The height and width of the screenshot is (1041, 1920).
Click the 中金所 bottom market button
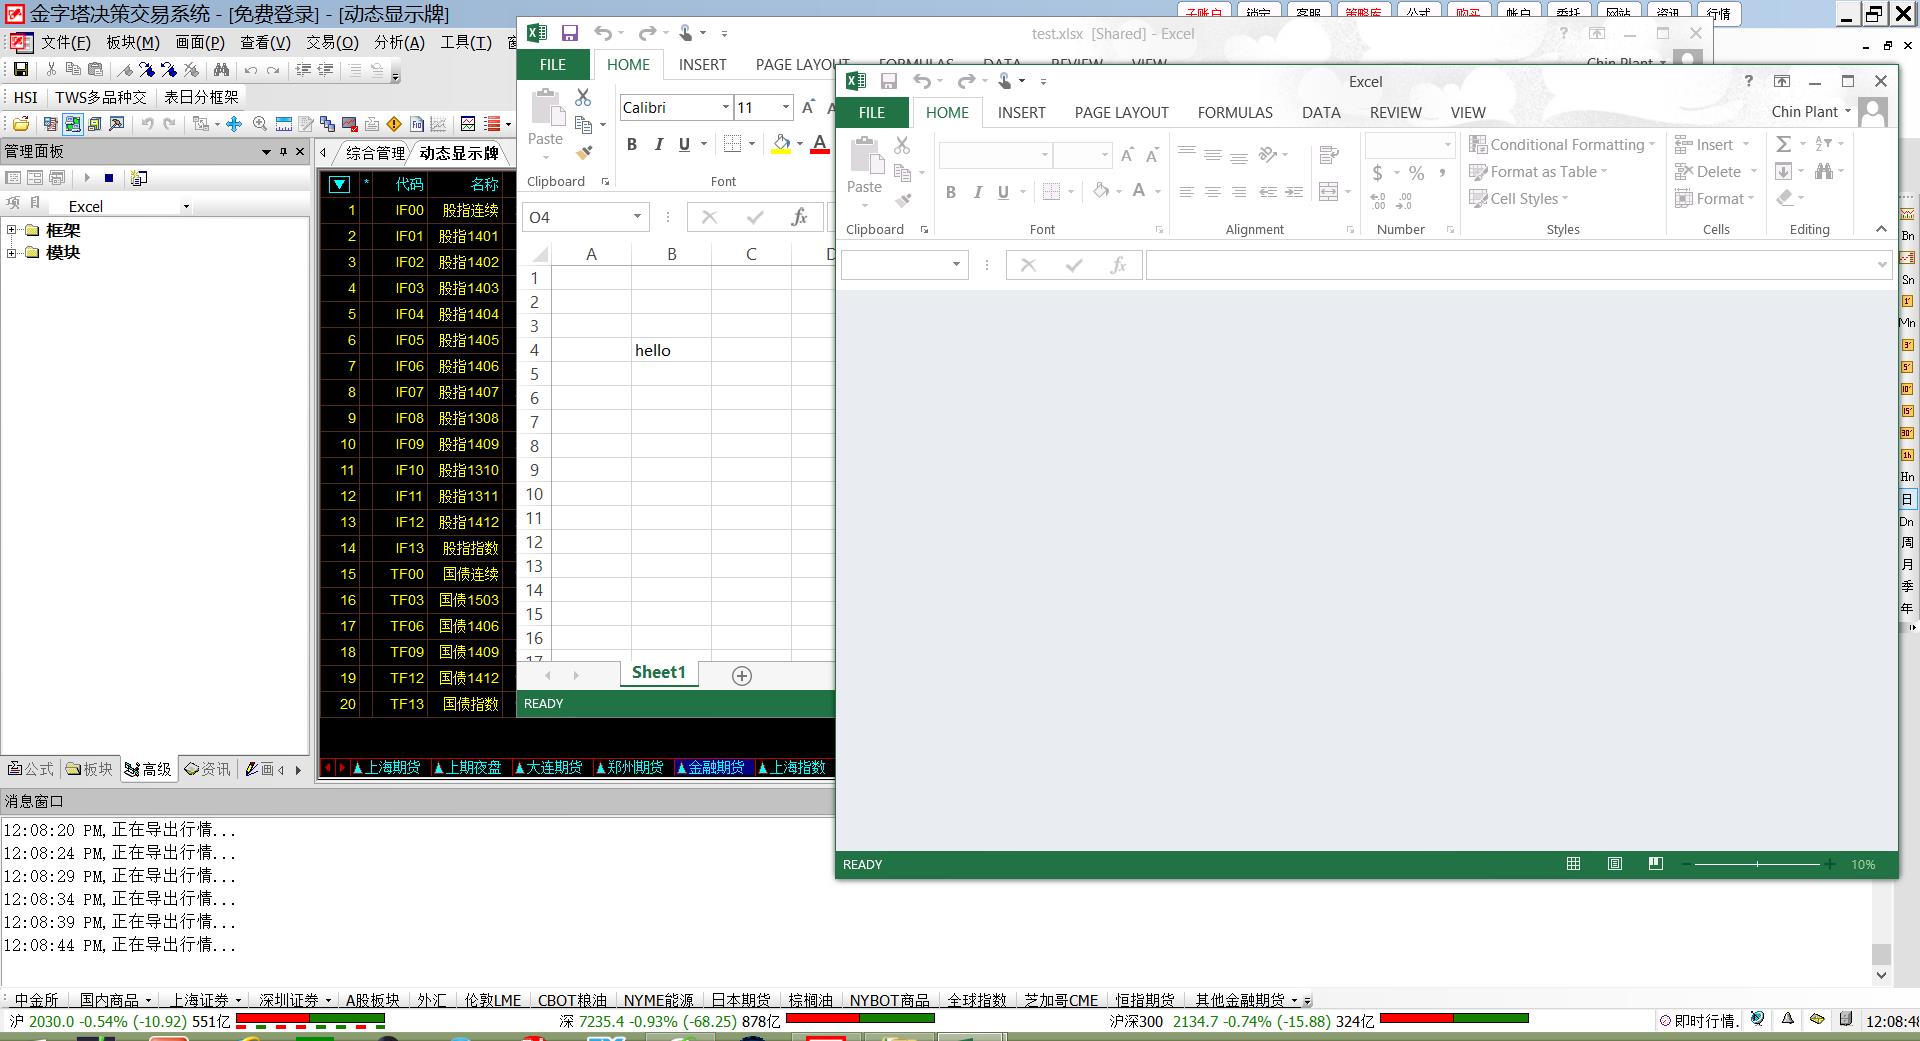35,1000
